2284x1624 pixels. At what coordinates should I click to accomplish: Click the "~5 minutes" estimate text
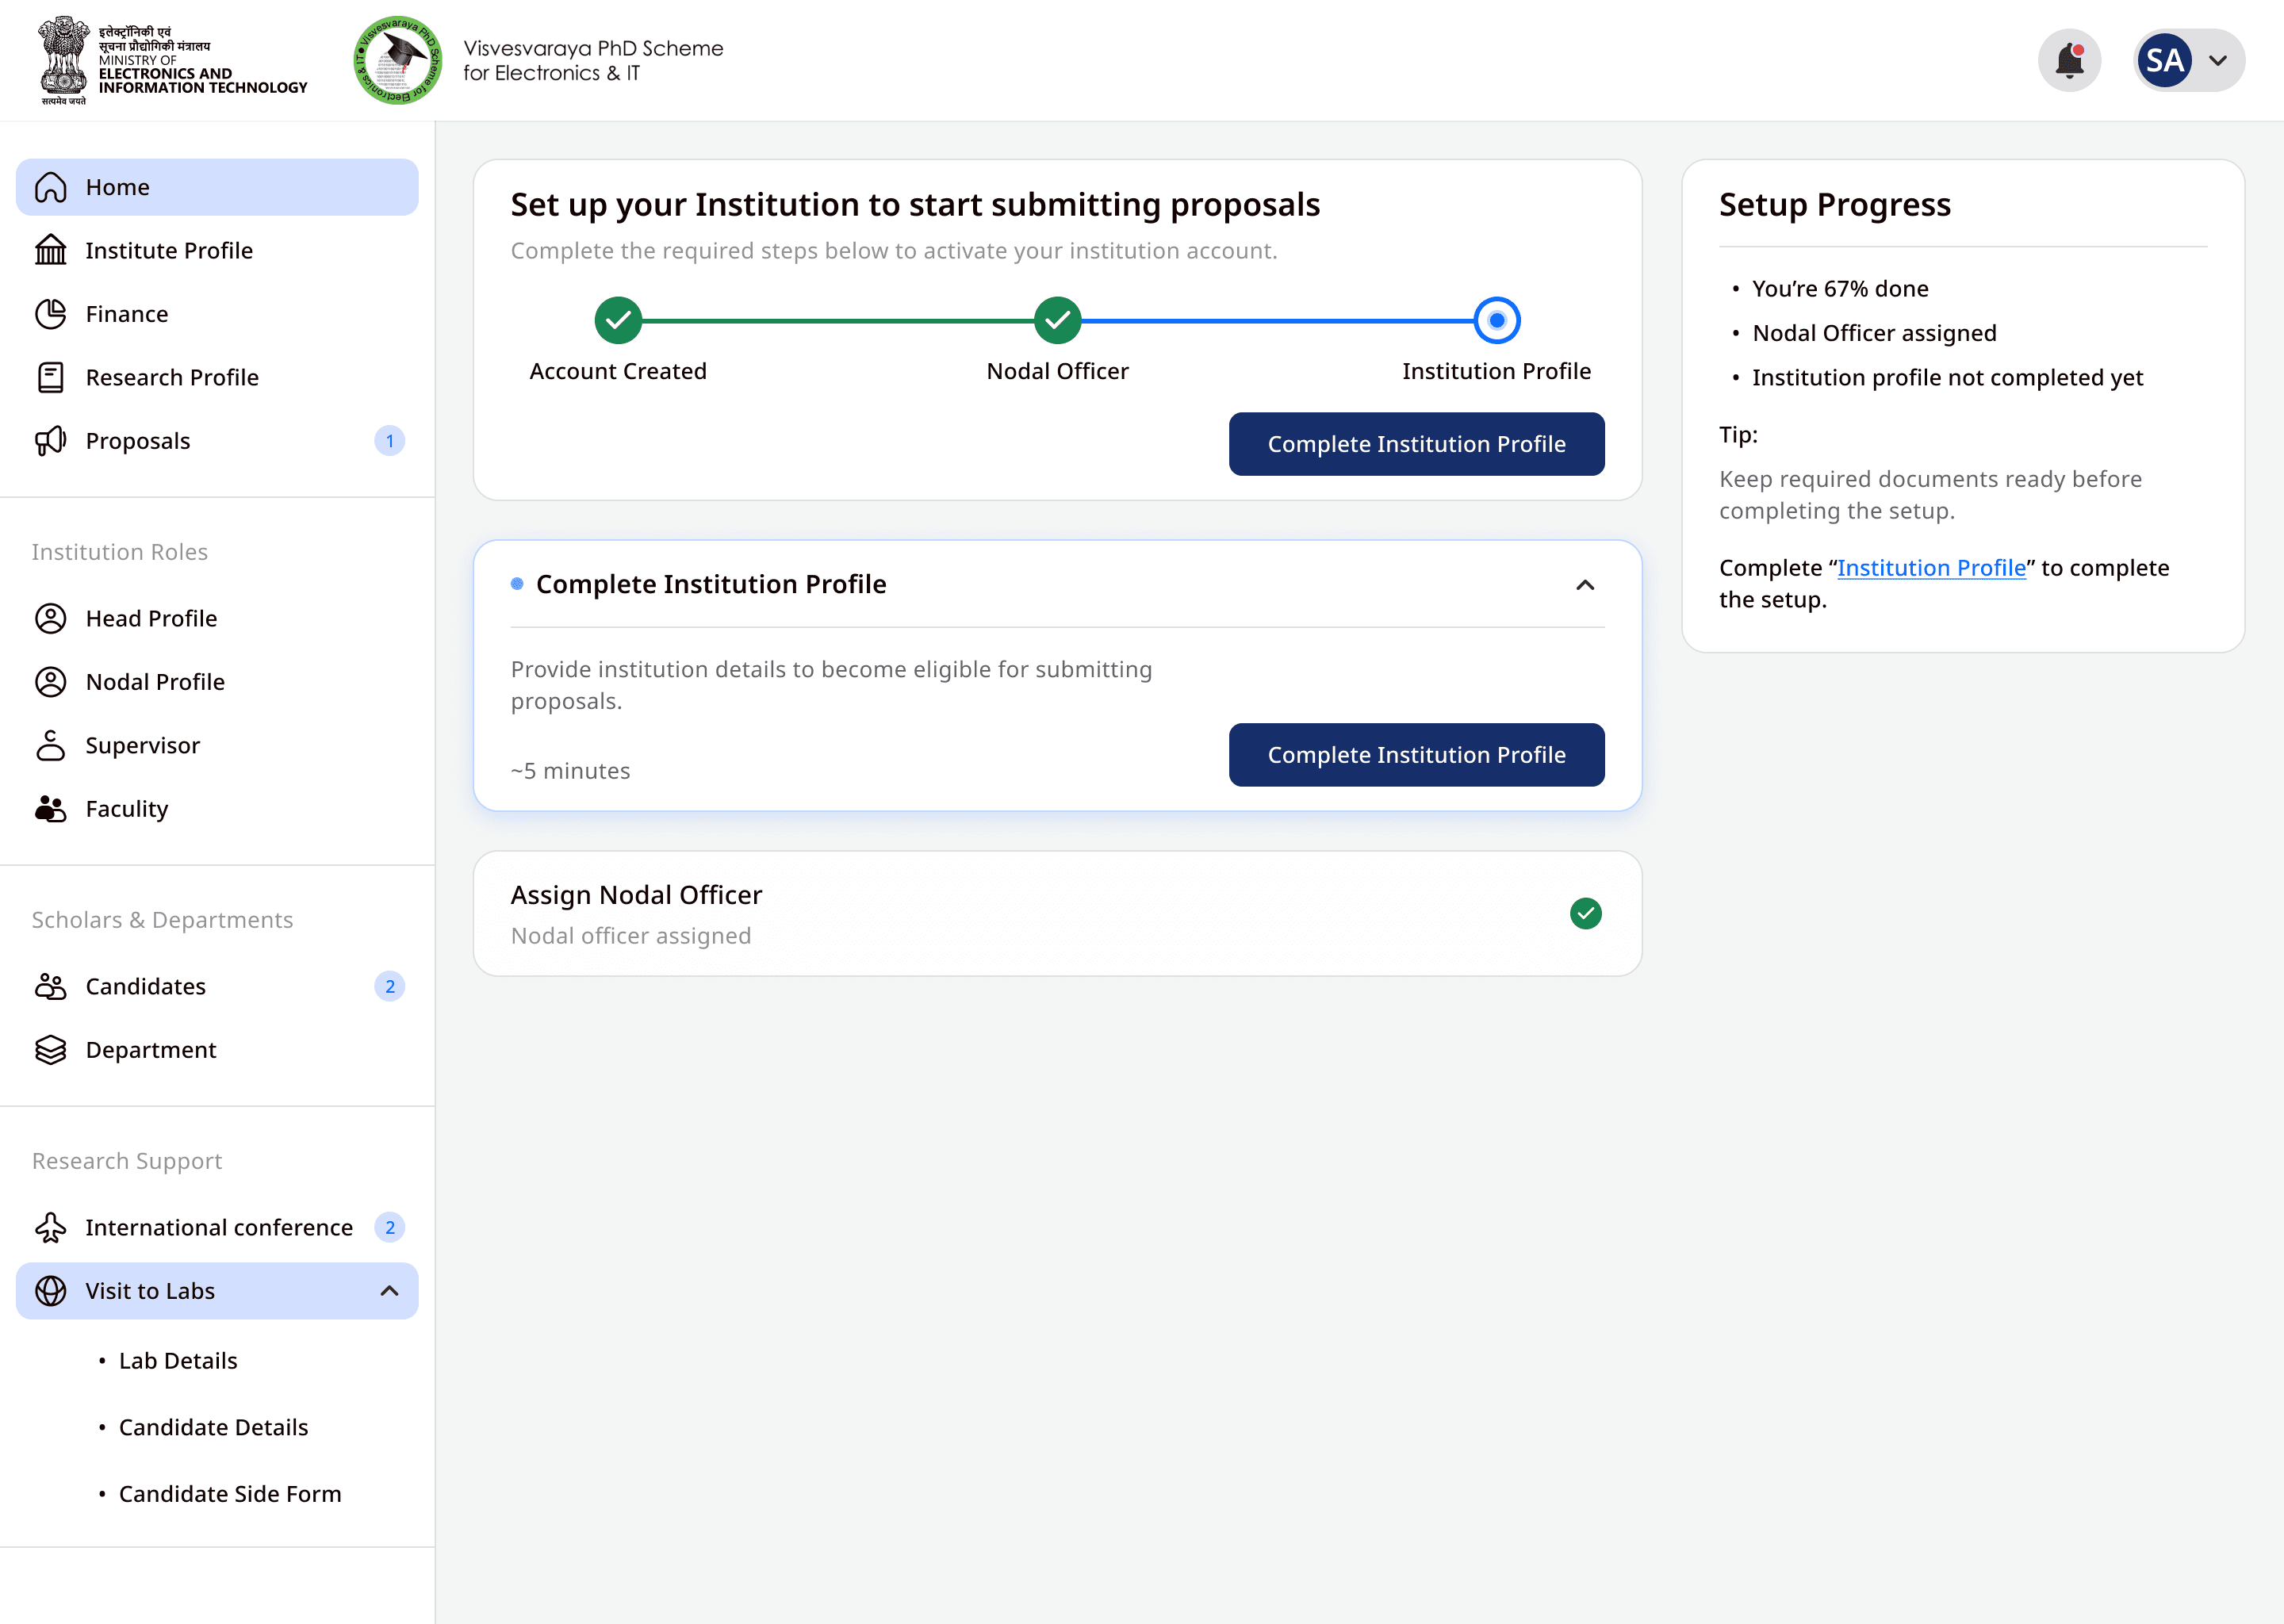(x=570, y=771)
